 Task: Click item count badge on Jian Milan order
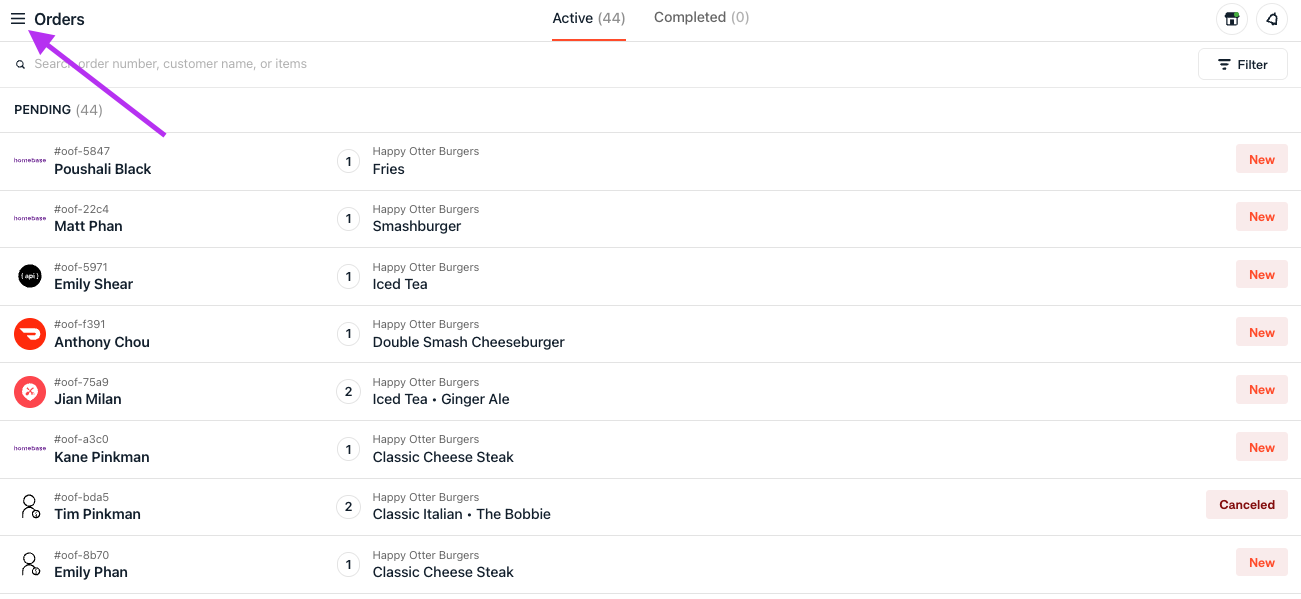[348, 391]
